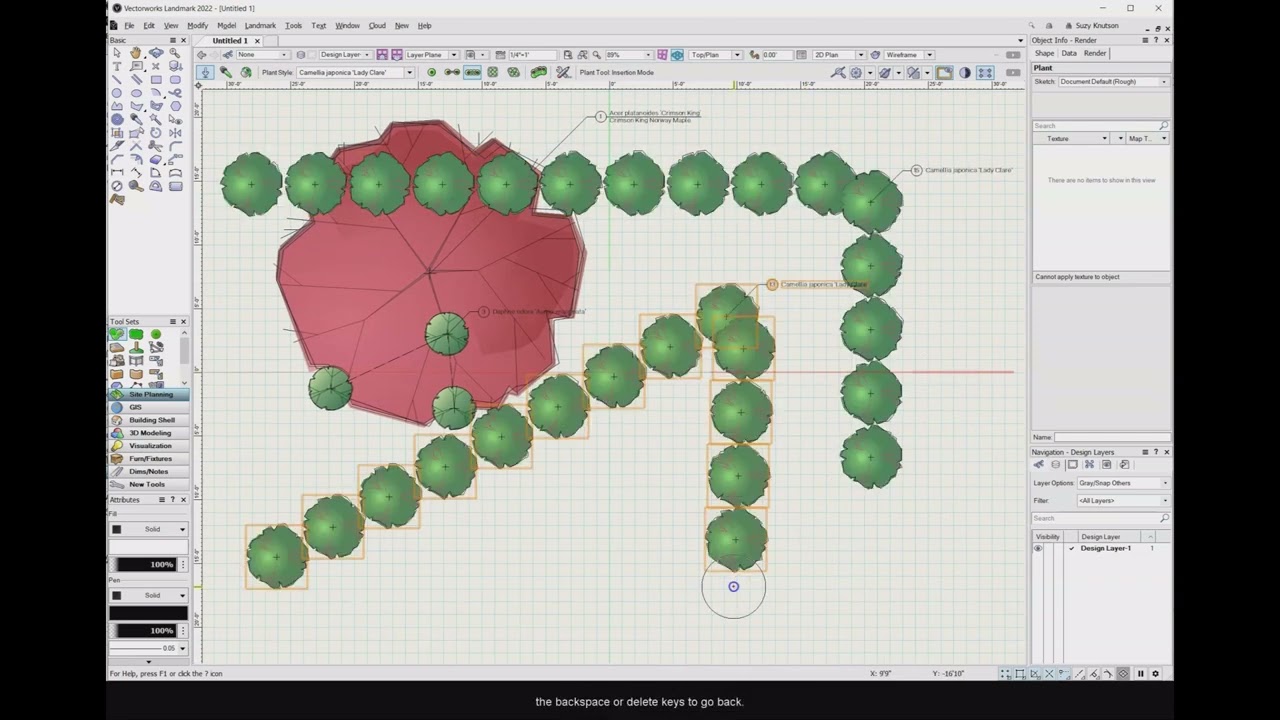
Task: Suspend snapping with pause icon
Action: coord(1140,674)
